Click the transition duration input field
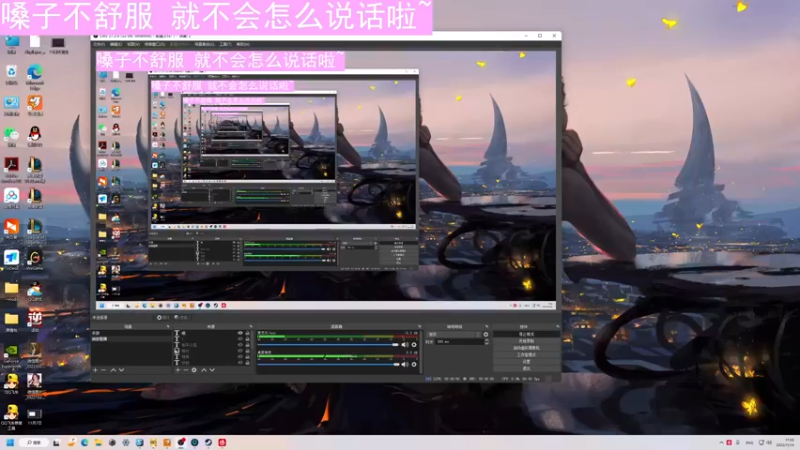 pyautogui.click(x=459, y=342)
